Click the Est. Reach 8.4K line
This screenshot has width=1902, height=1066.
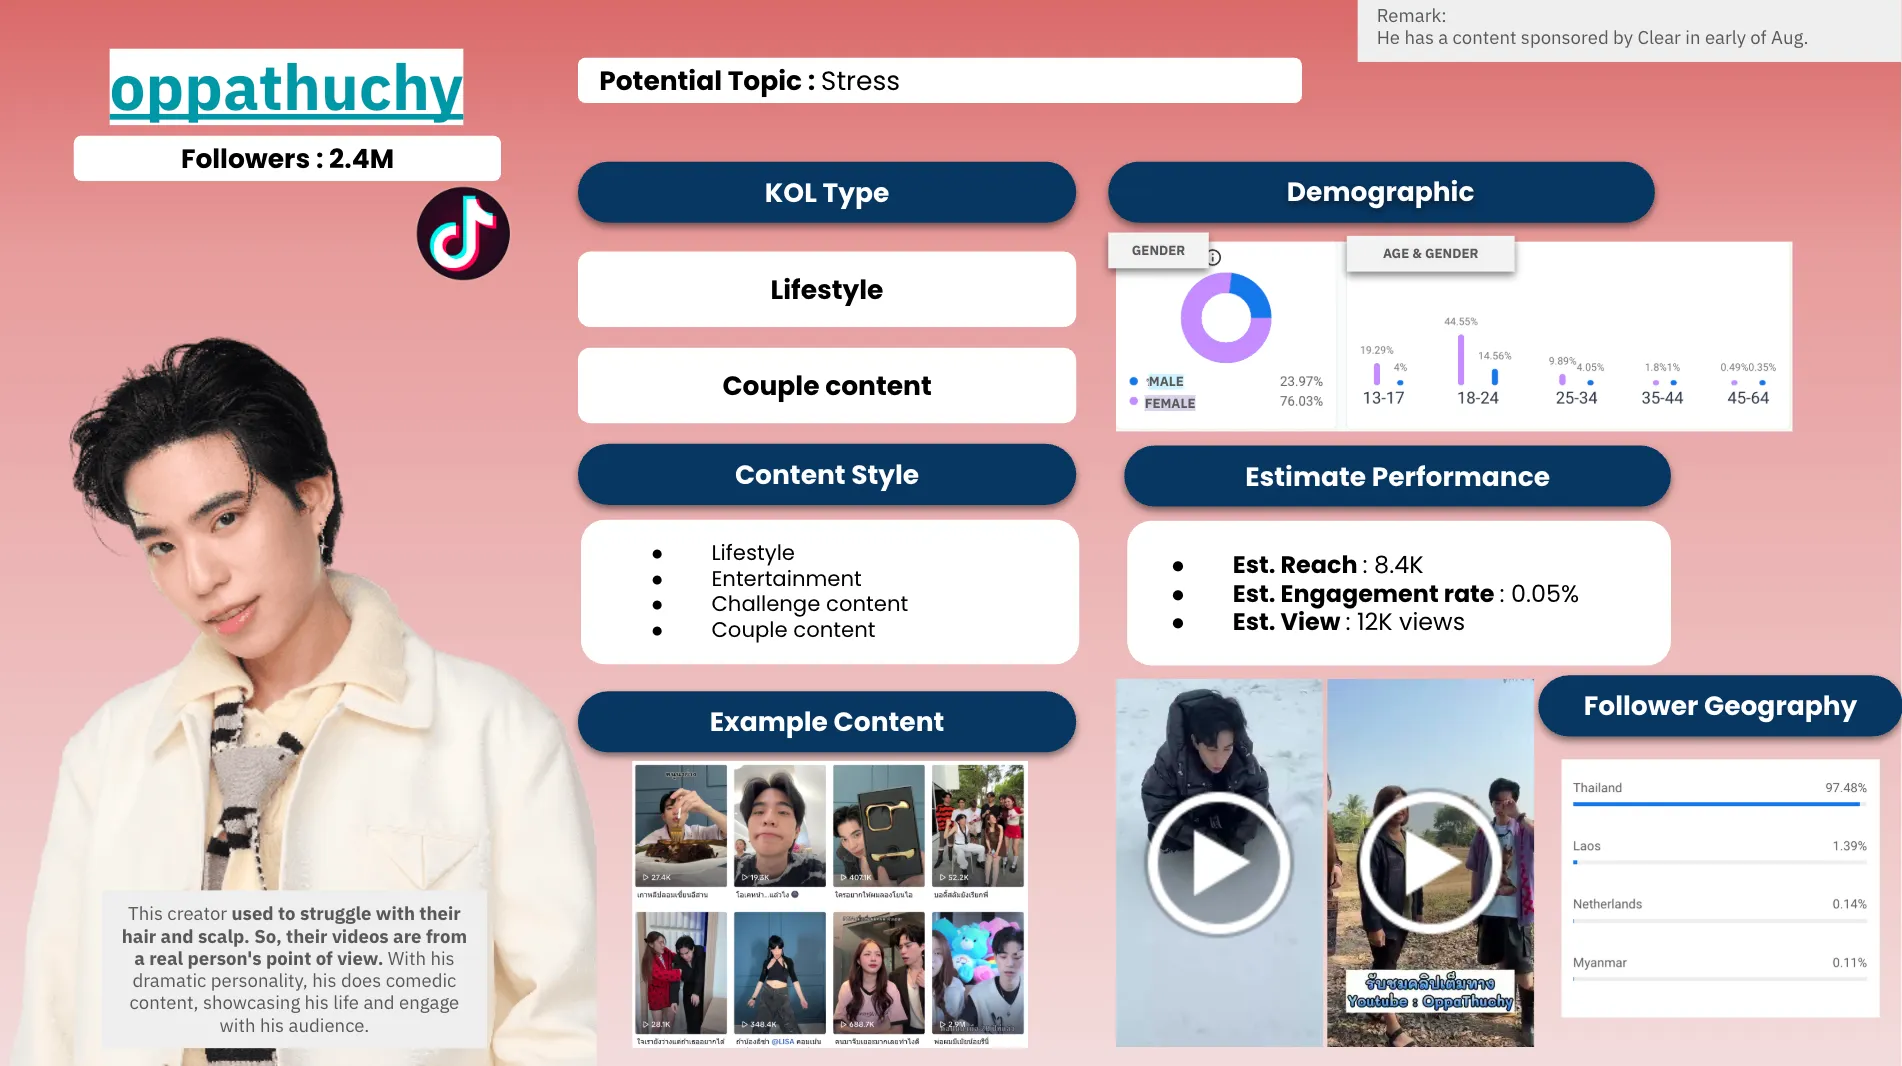1327,565
